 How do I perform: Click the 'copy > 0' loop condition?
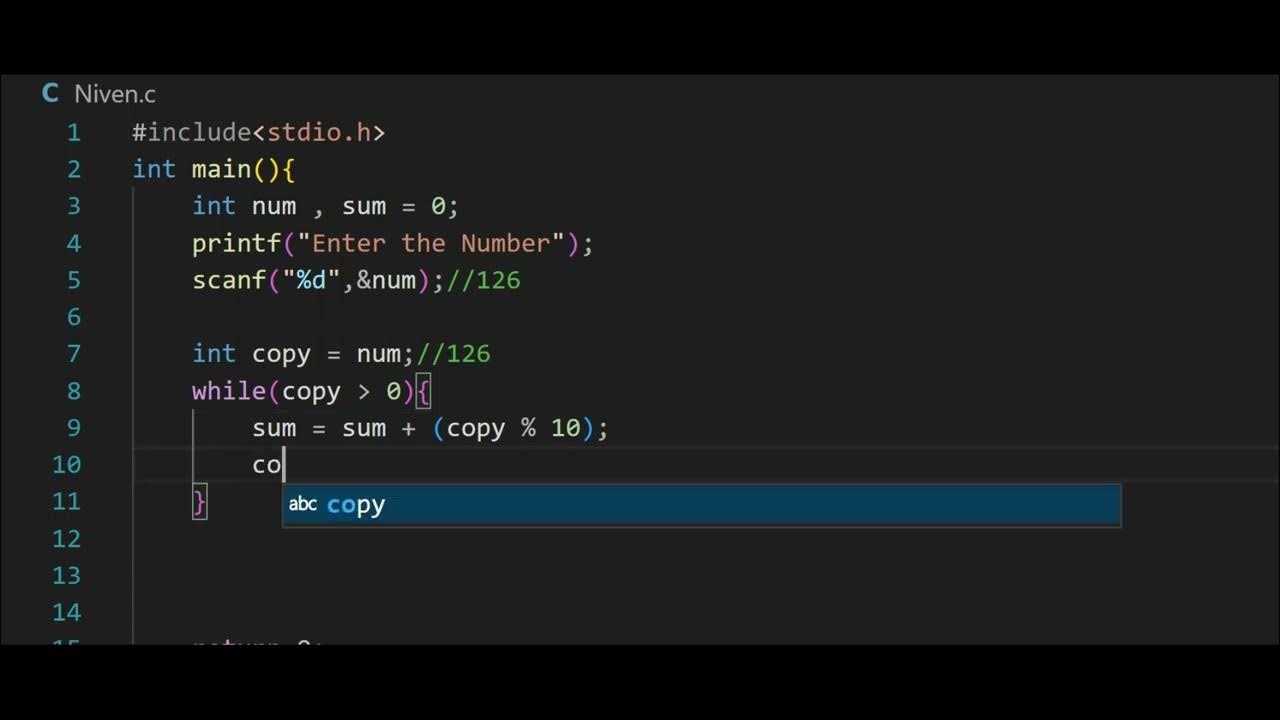[x=341, y=391]
